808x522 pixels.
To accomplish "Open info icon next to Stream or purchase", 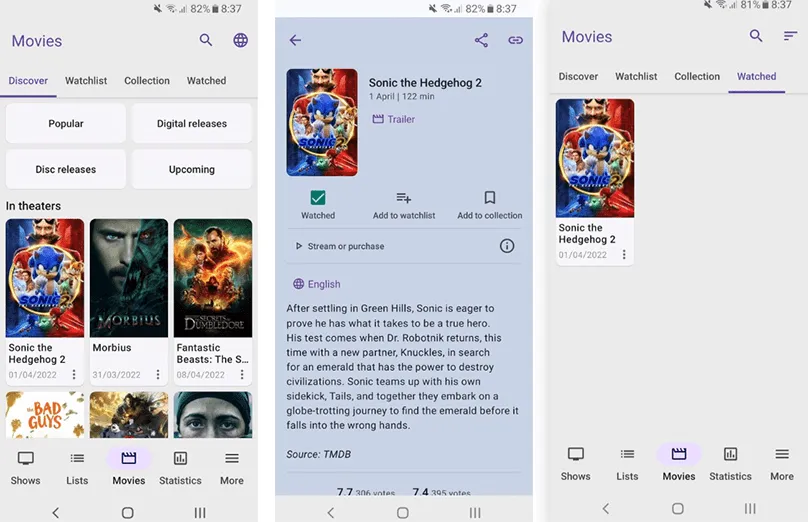I will coord(507,246).
